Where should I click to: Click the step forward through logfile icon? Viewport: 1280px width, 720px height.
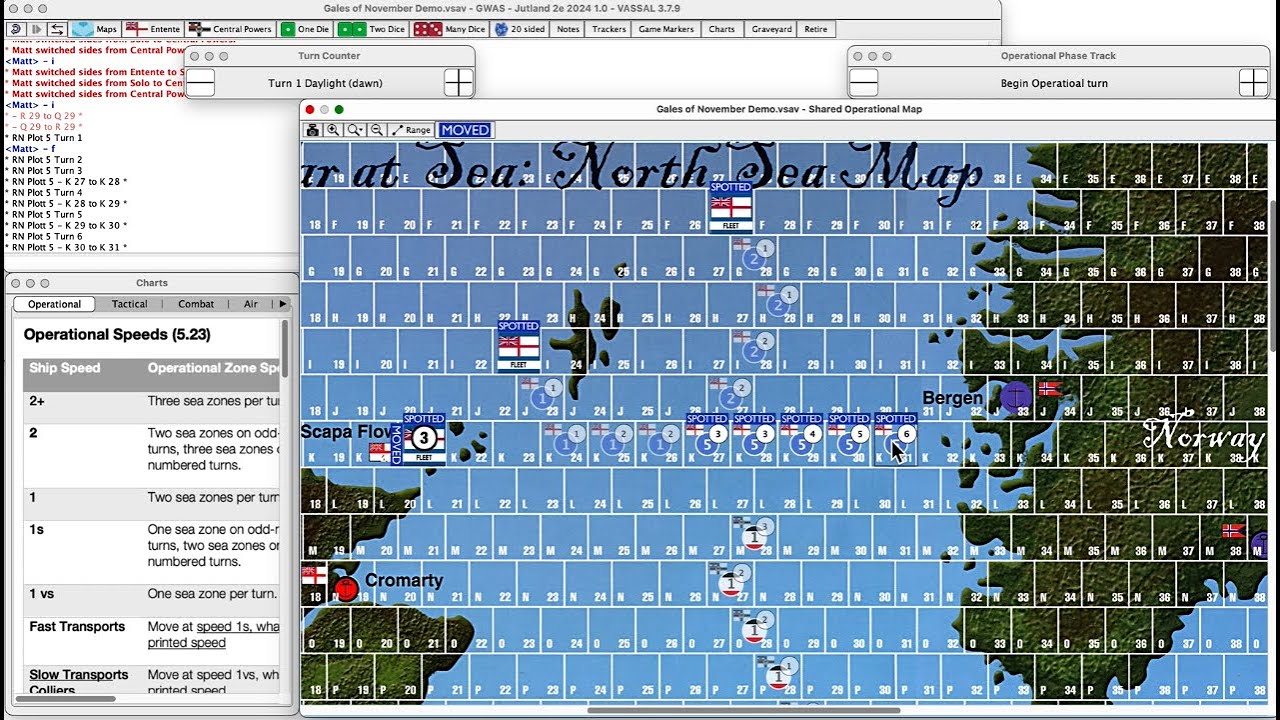[36, 29]
